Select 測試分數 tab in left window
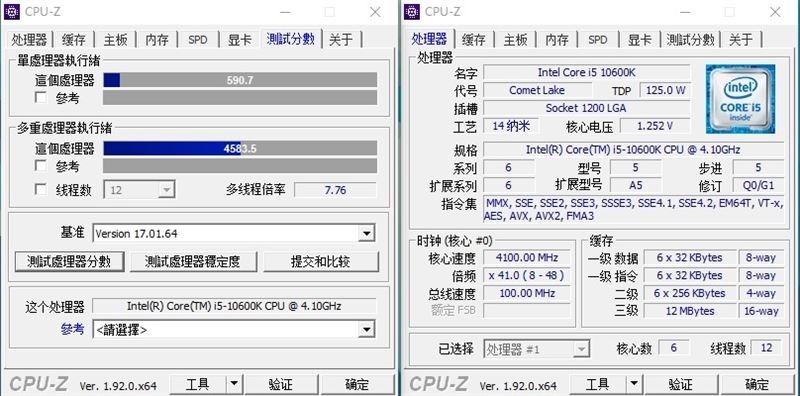Screen dimensions: 800x396 pyautogui.click(x=291, y=39)
